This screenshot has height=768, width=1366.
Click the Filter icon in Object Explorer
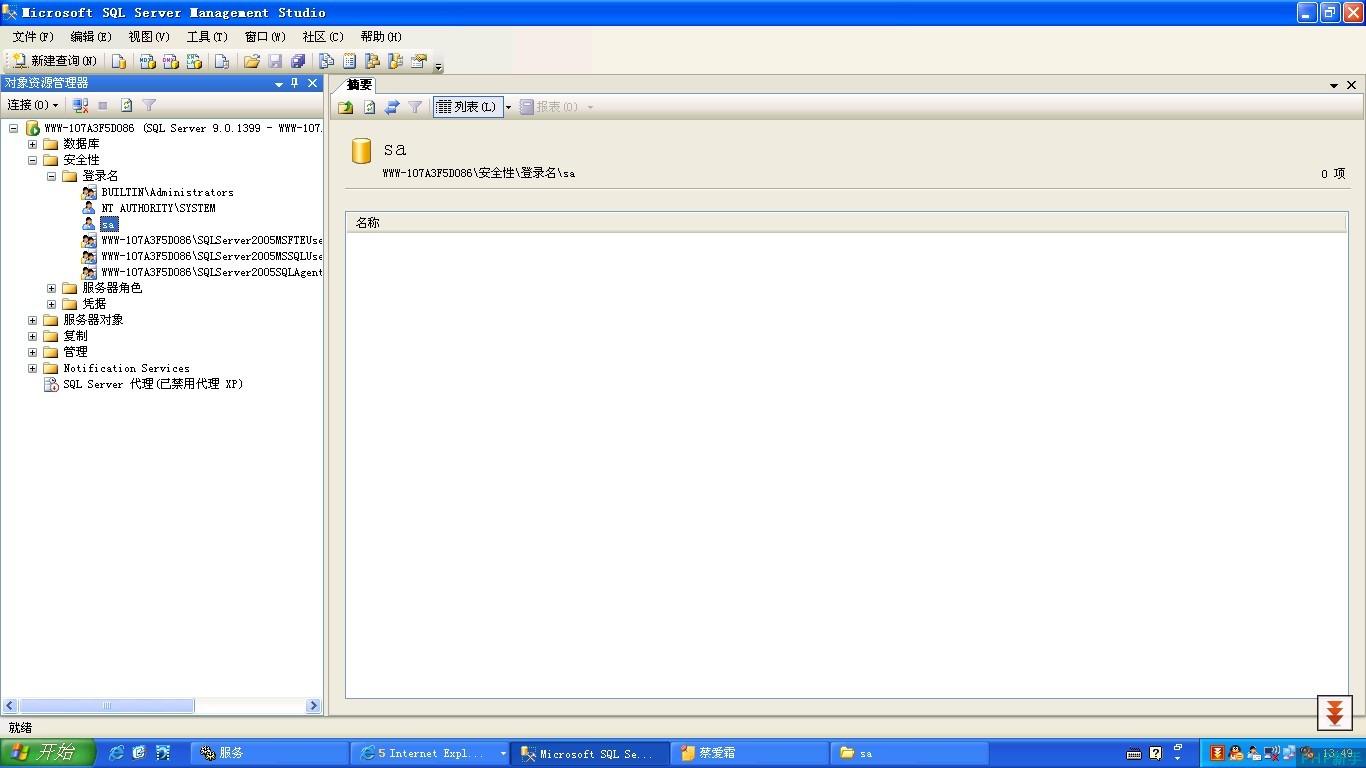click(x=149, y=105)
